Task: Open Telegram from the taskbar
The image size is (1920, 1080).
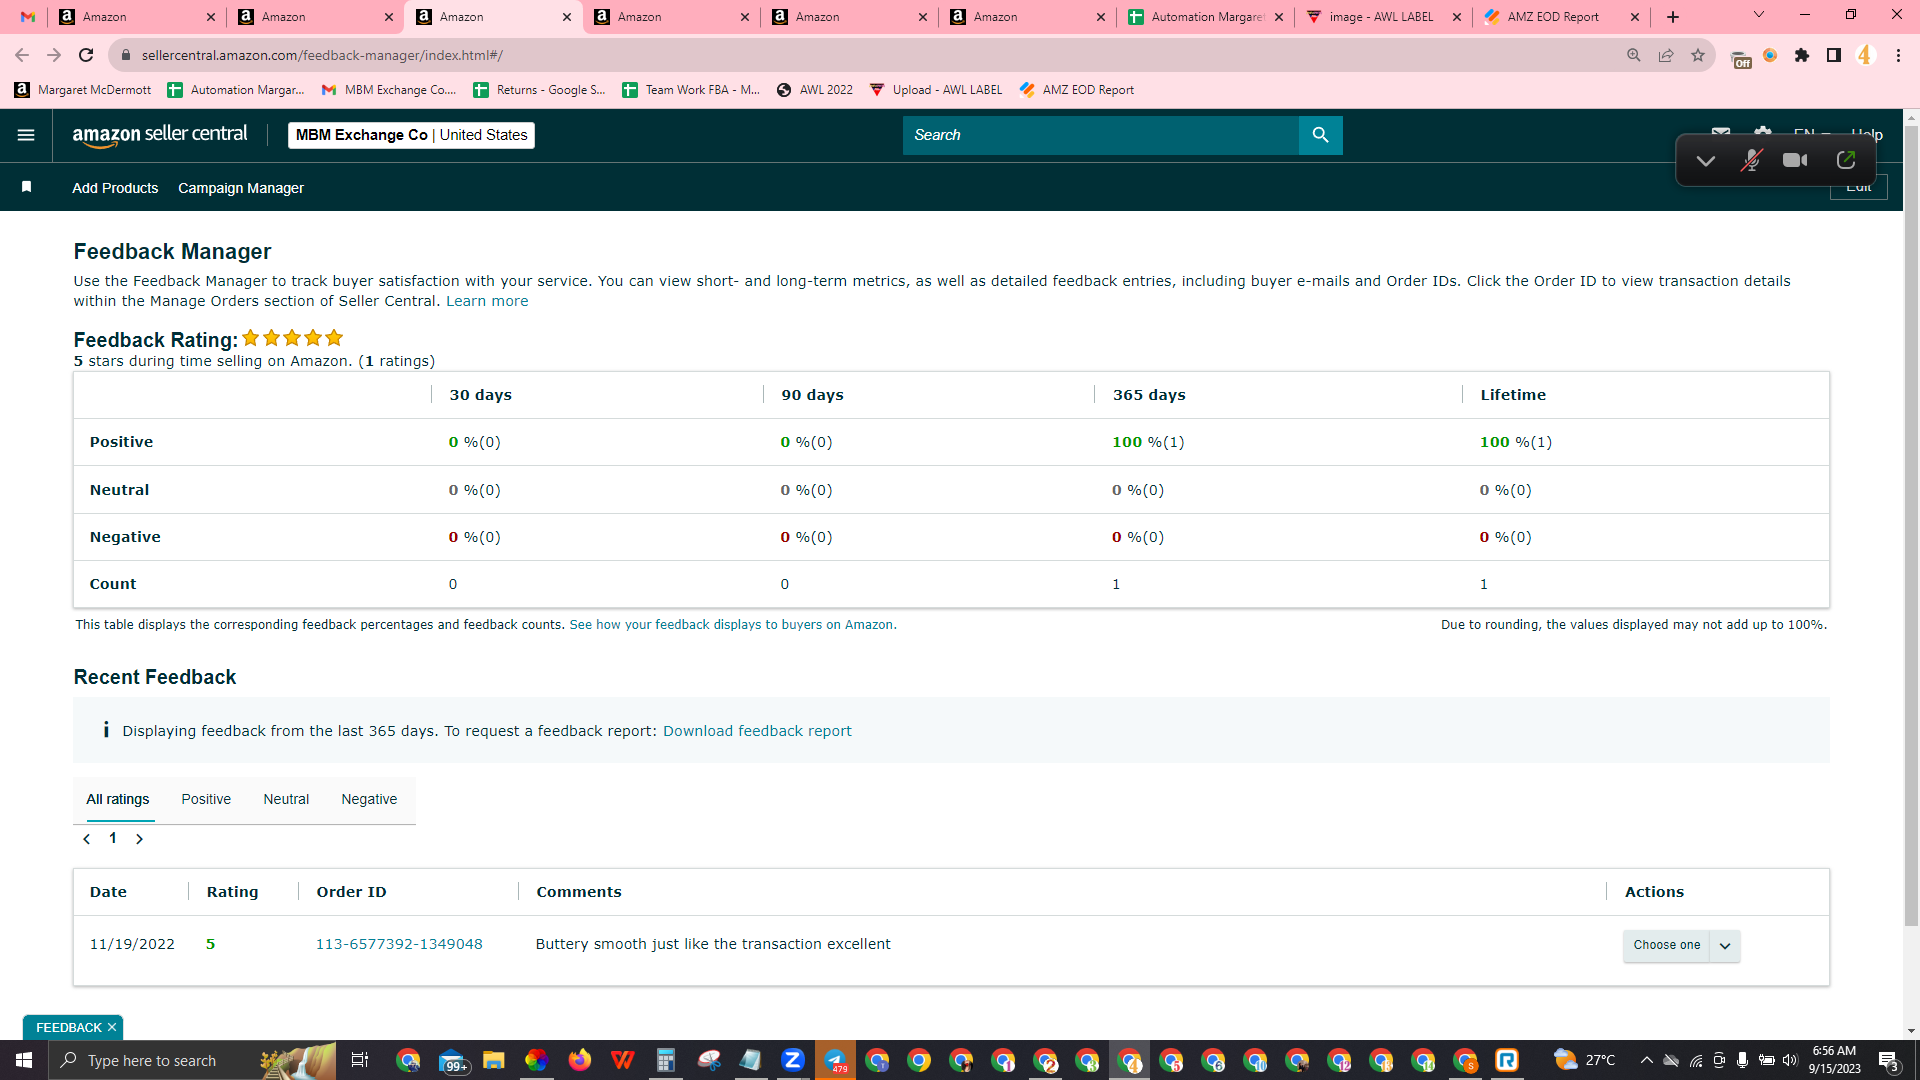Action: click(x=835, y=1060)
